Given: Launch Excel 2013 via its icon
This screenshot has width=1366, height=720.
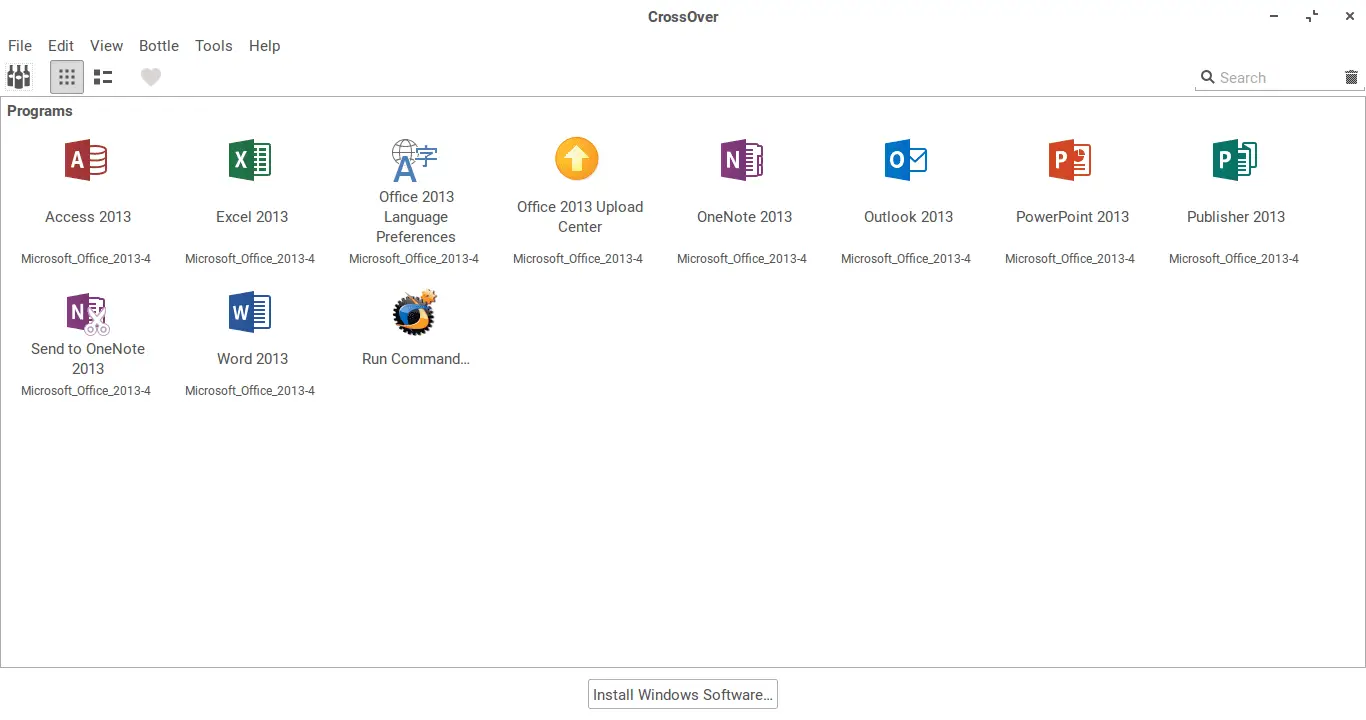Looking at the screenshot, I should (x=250, y=160).
